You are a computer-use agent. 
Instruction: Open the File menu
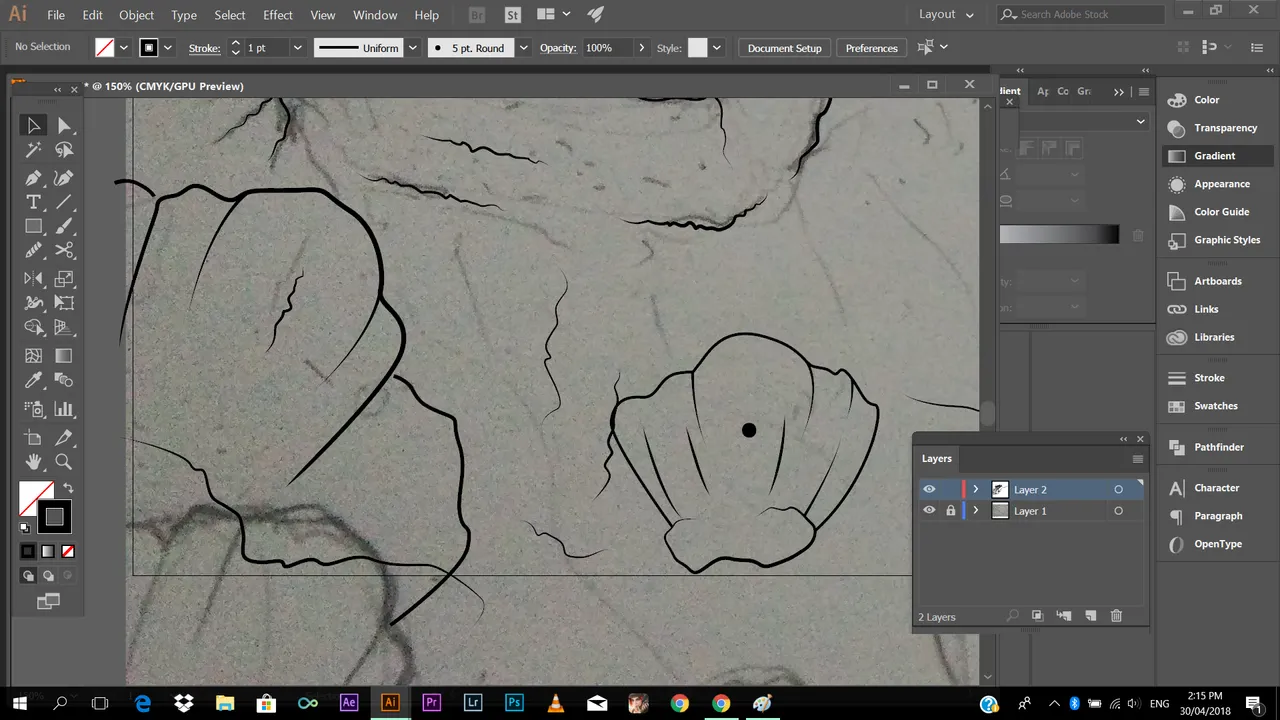click(56, 15)
